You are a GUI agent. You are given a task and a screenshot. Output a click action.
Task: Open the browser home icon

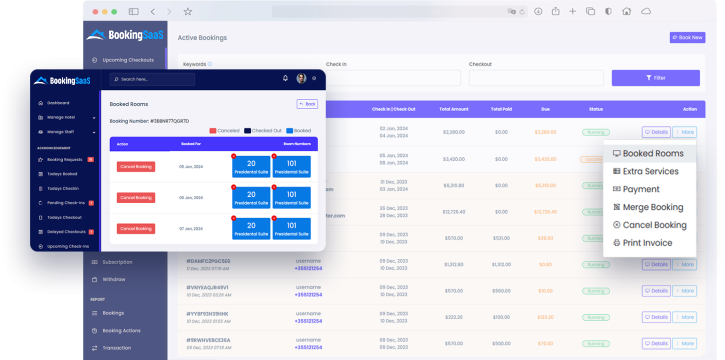627,12
